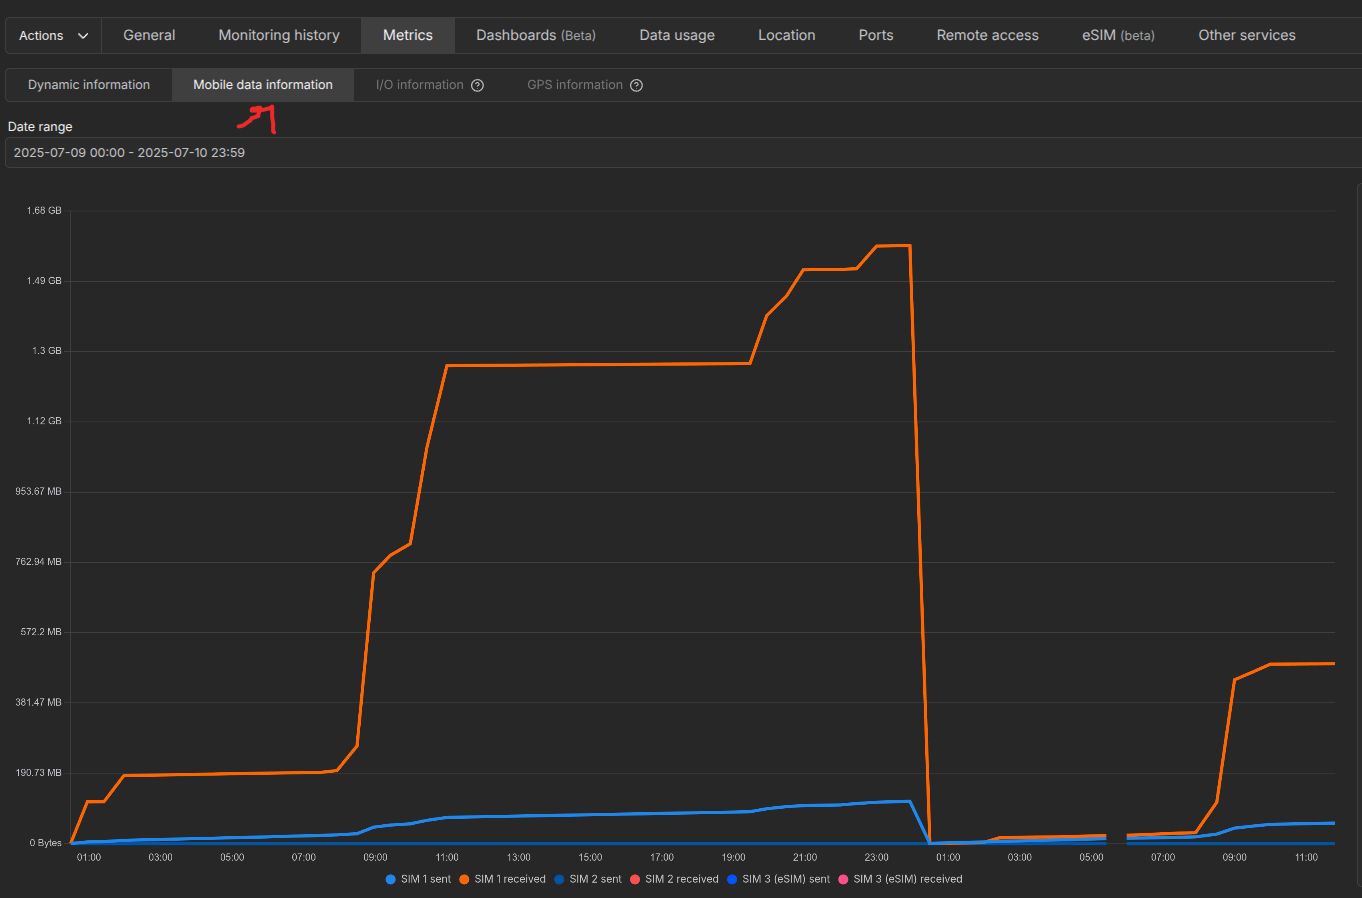Open the Monitoring history tab
The width and height of the screenshot is (1362, 898).
tap(279, 35)
